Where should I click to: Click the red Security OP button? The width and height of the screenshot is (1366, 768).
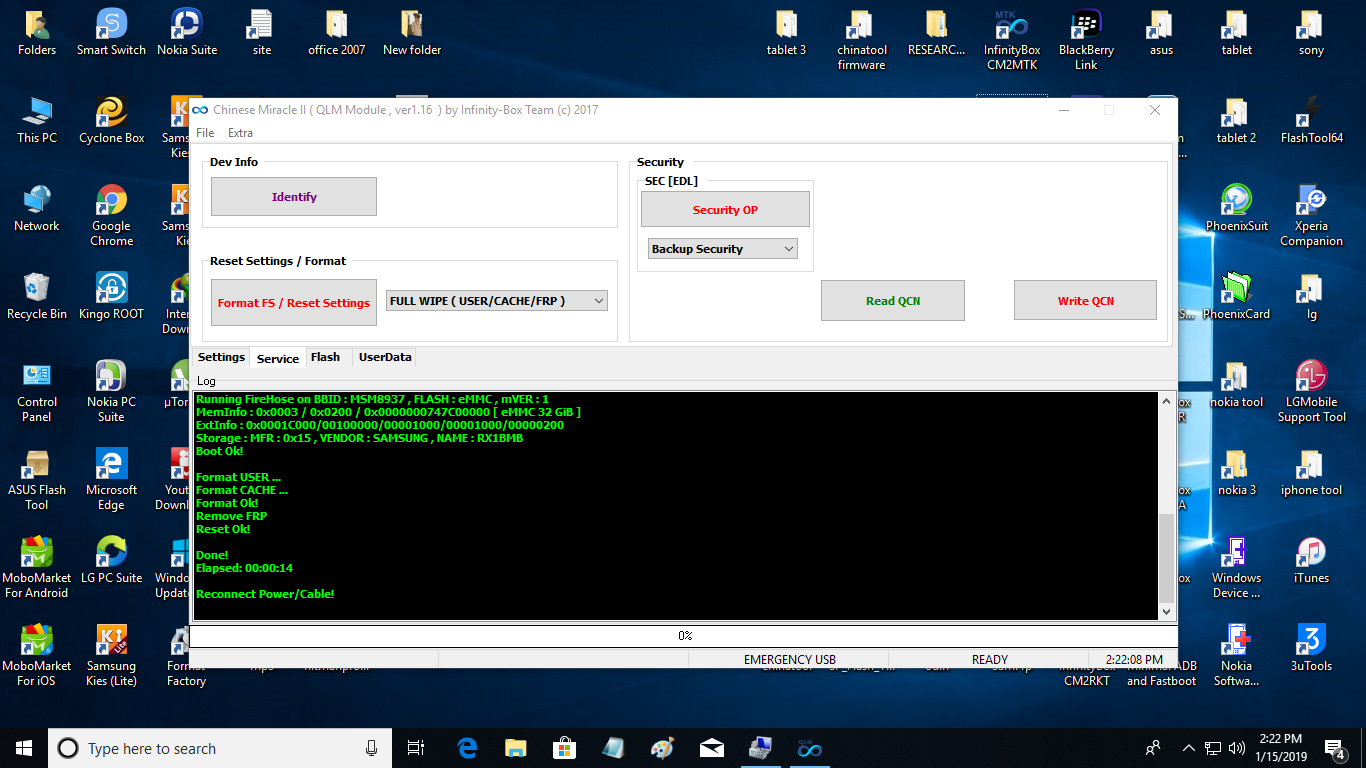coord(725,210)
